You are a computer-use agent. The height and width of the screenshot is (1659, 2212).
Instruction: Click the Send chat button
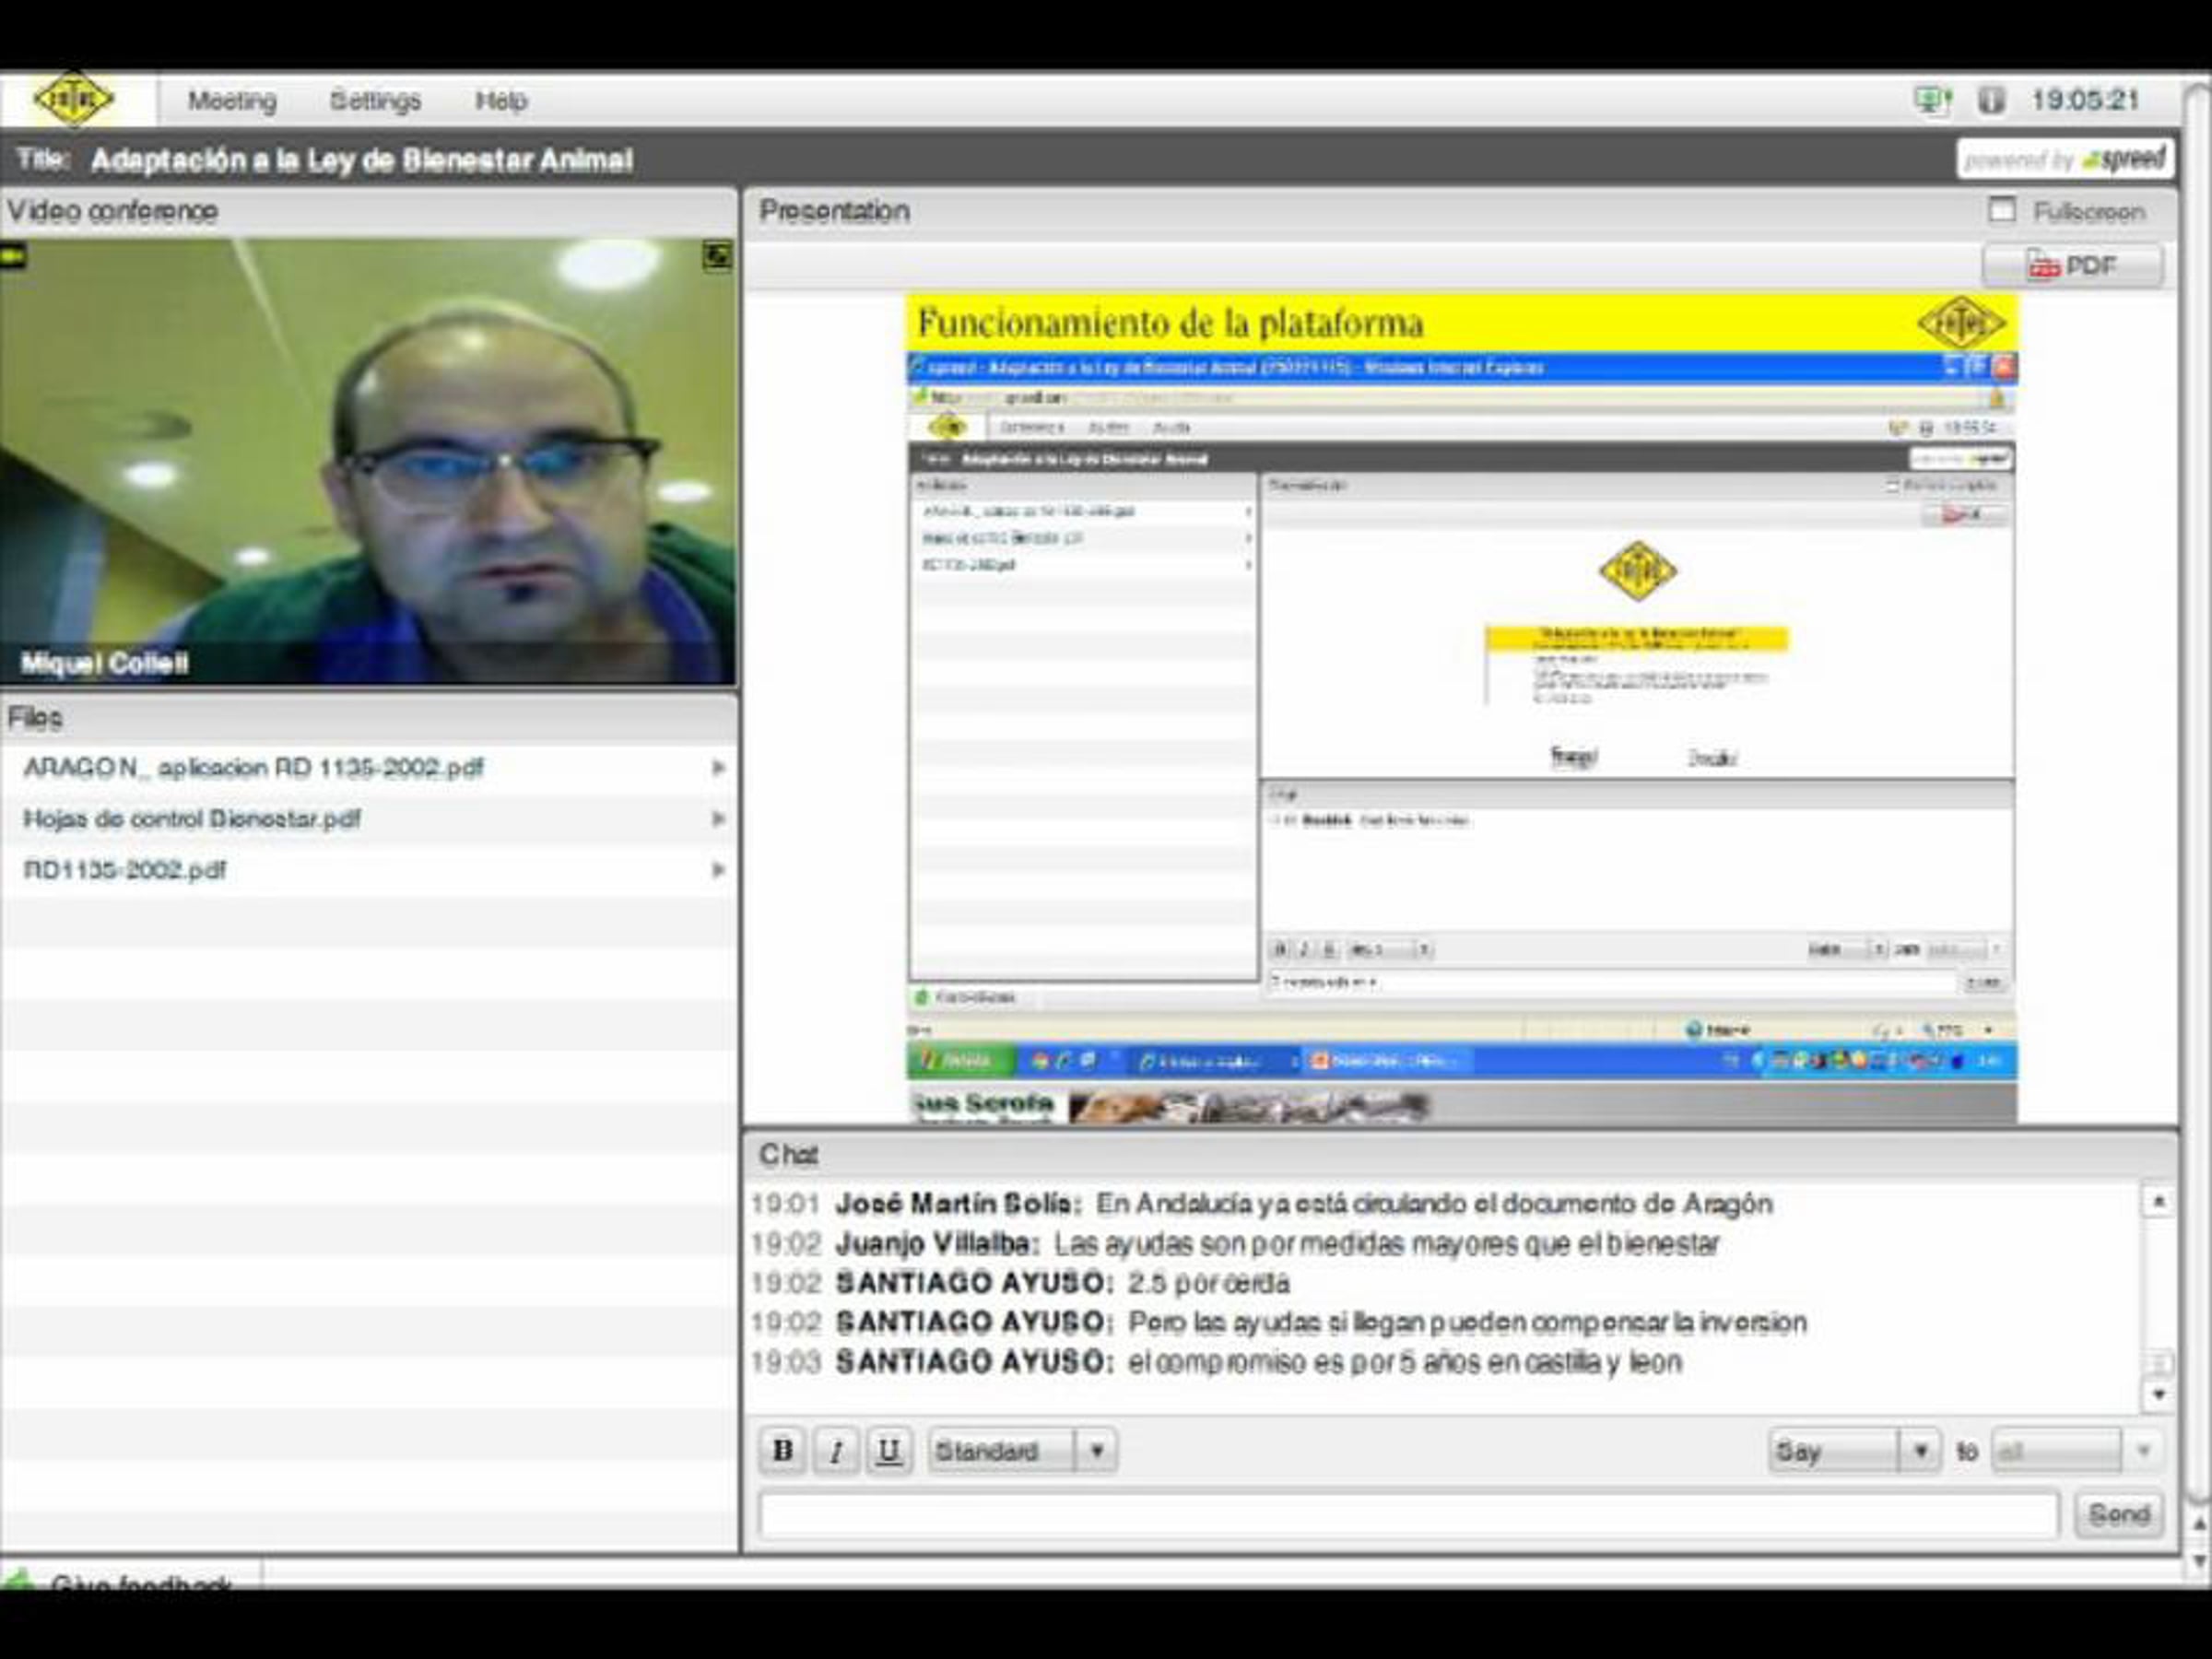tap(2118, 1514)
